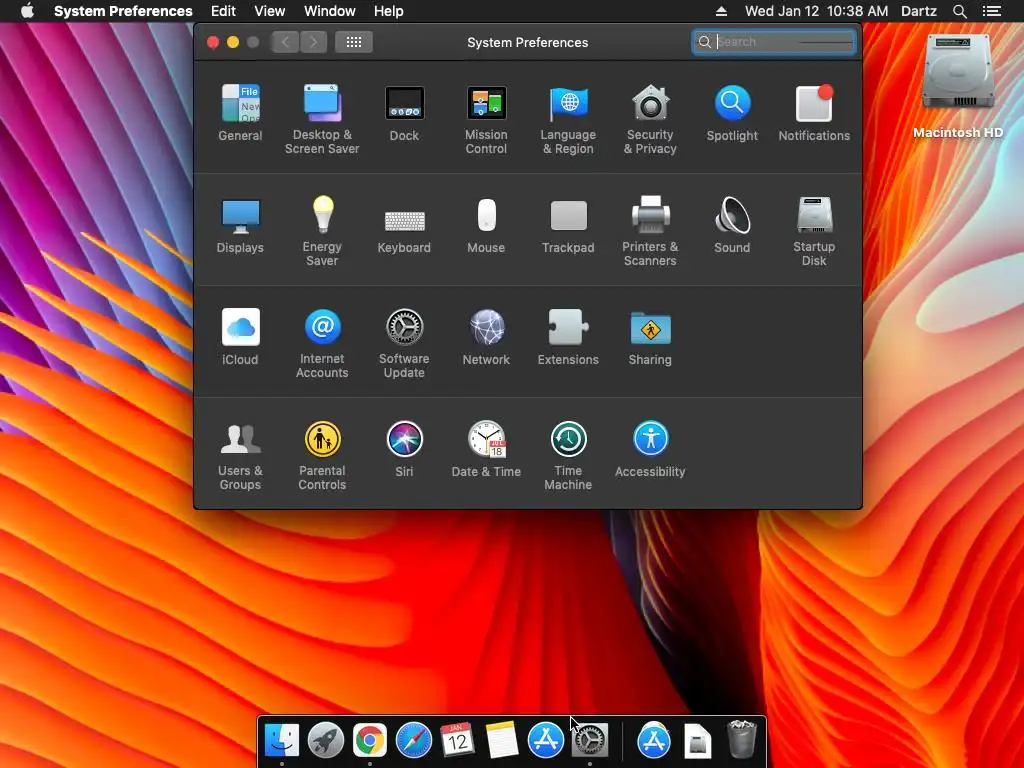The width and height of the screenshot is (1024, 768).
Task: Open Users & Groups preferences
Action: pyautogui.click(x=240, y=455)
